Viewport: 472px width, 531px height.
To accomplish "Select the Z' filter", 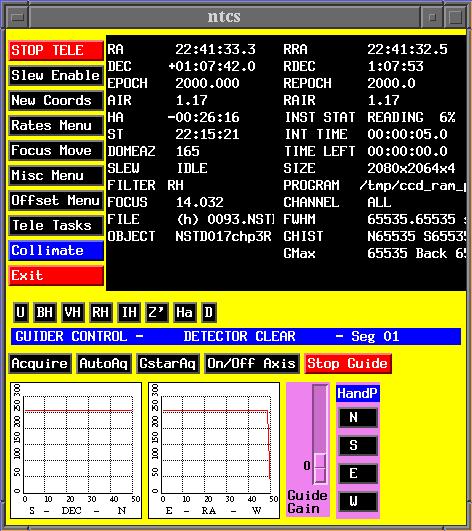I will [156, 312].
